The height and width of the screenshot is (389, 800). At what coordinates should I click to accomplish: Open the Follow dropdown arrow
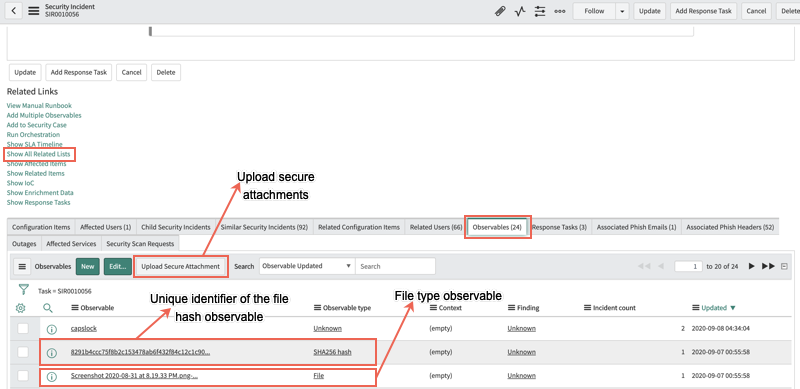622,11
